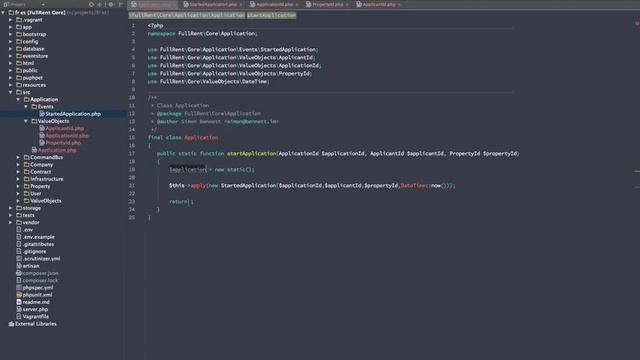Click the collapse all icon in Project panel
640x360 pixels.
point(100,4)
